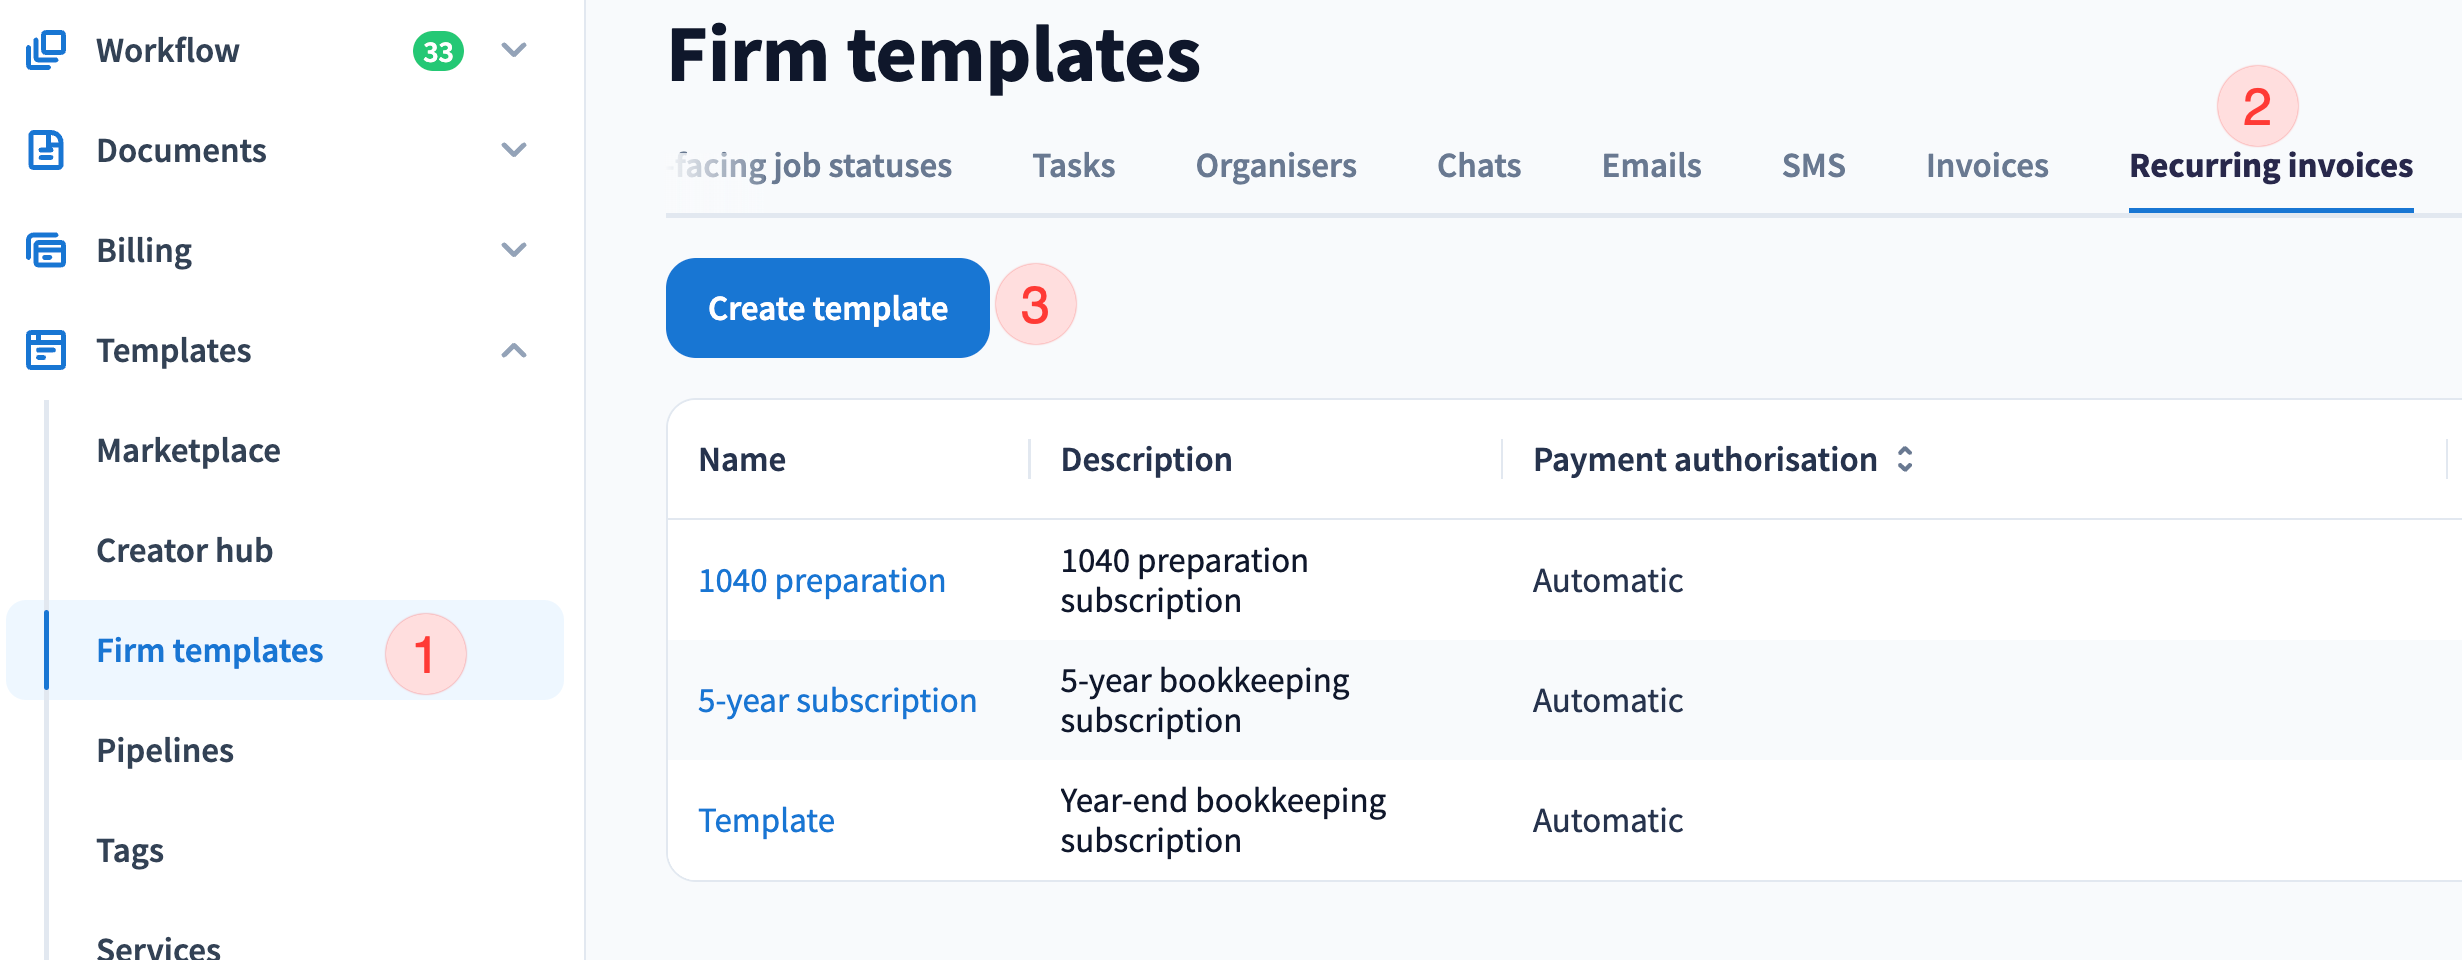Switch to the Invoices tab
Viewport: 2462px width, 960px height.
coord(1987,166)
